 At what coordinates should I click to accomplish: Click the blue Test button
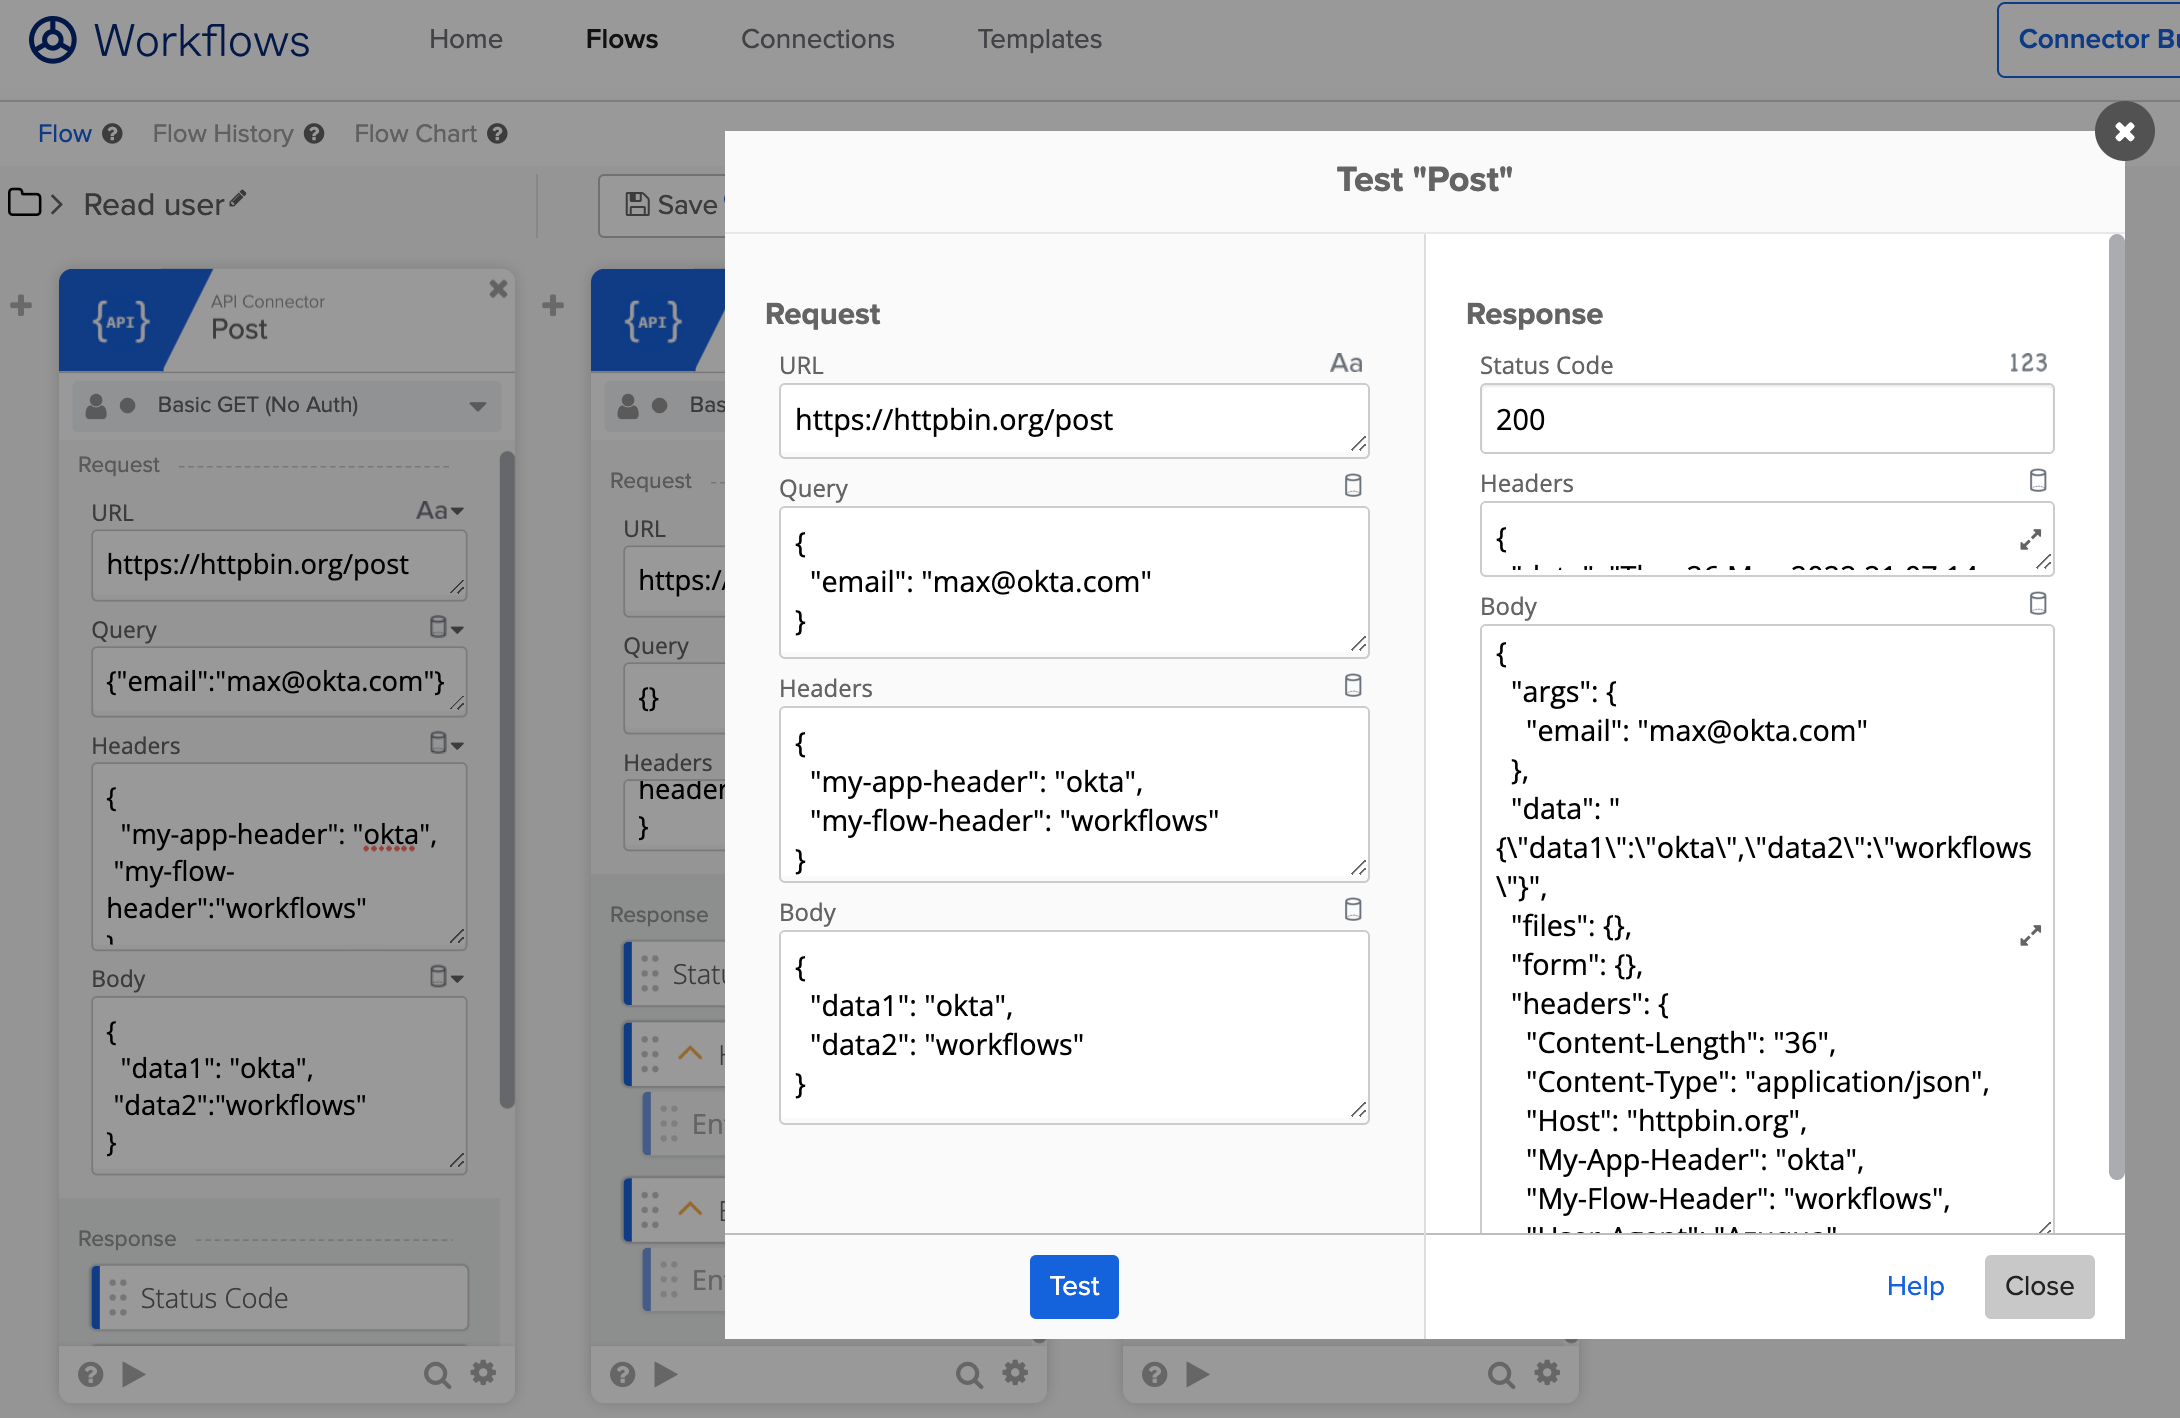tap(1074, 1286)
